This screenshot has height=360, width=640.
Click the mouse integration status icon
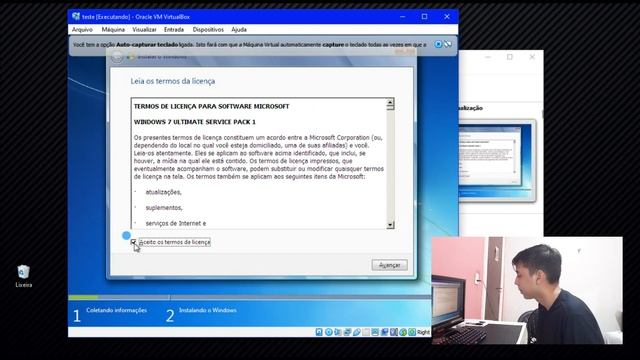[403, 332]
